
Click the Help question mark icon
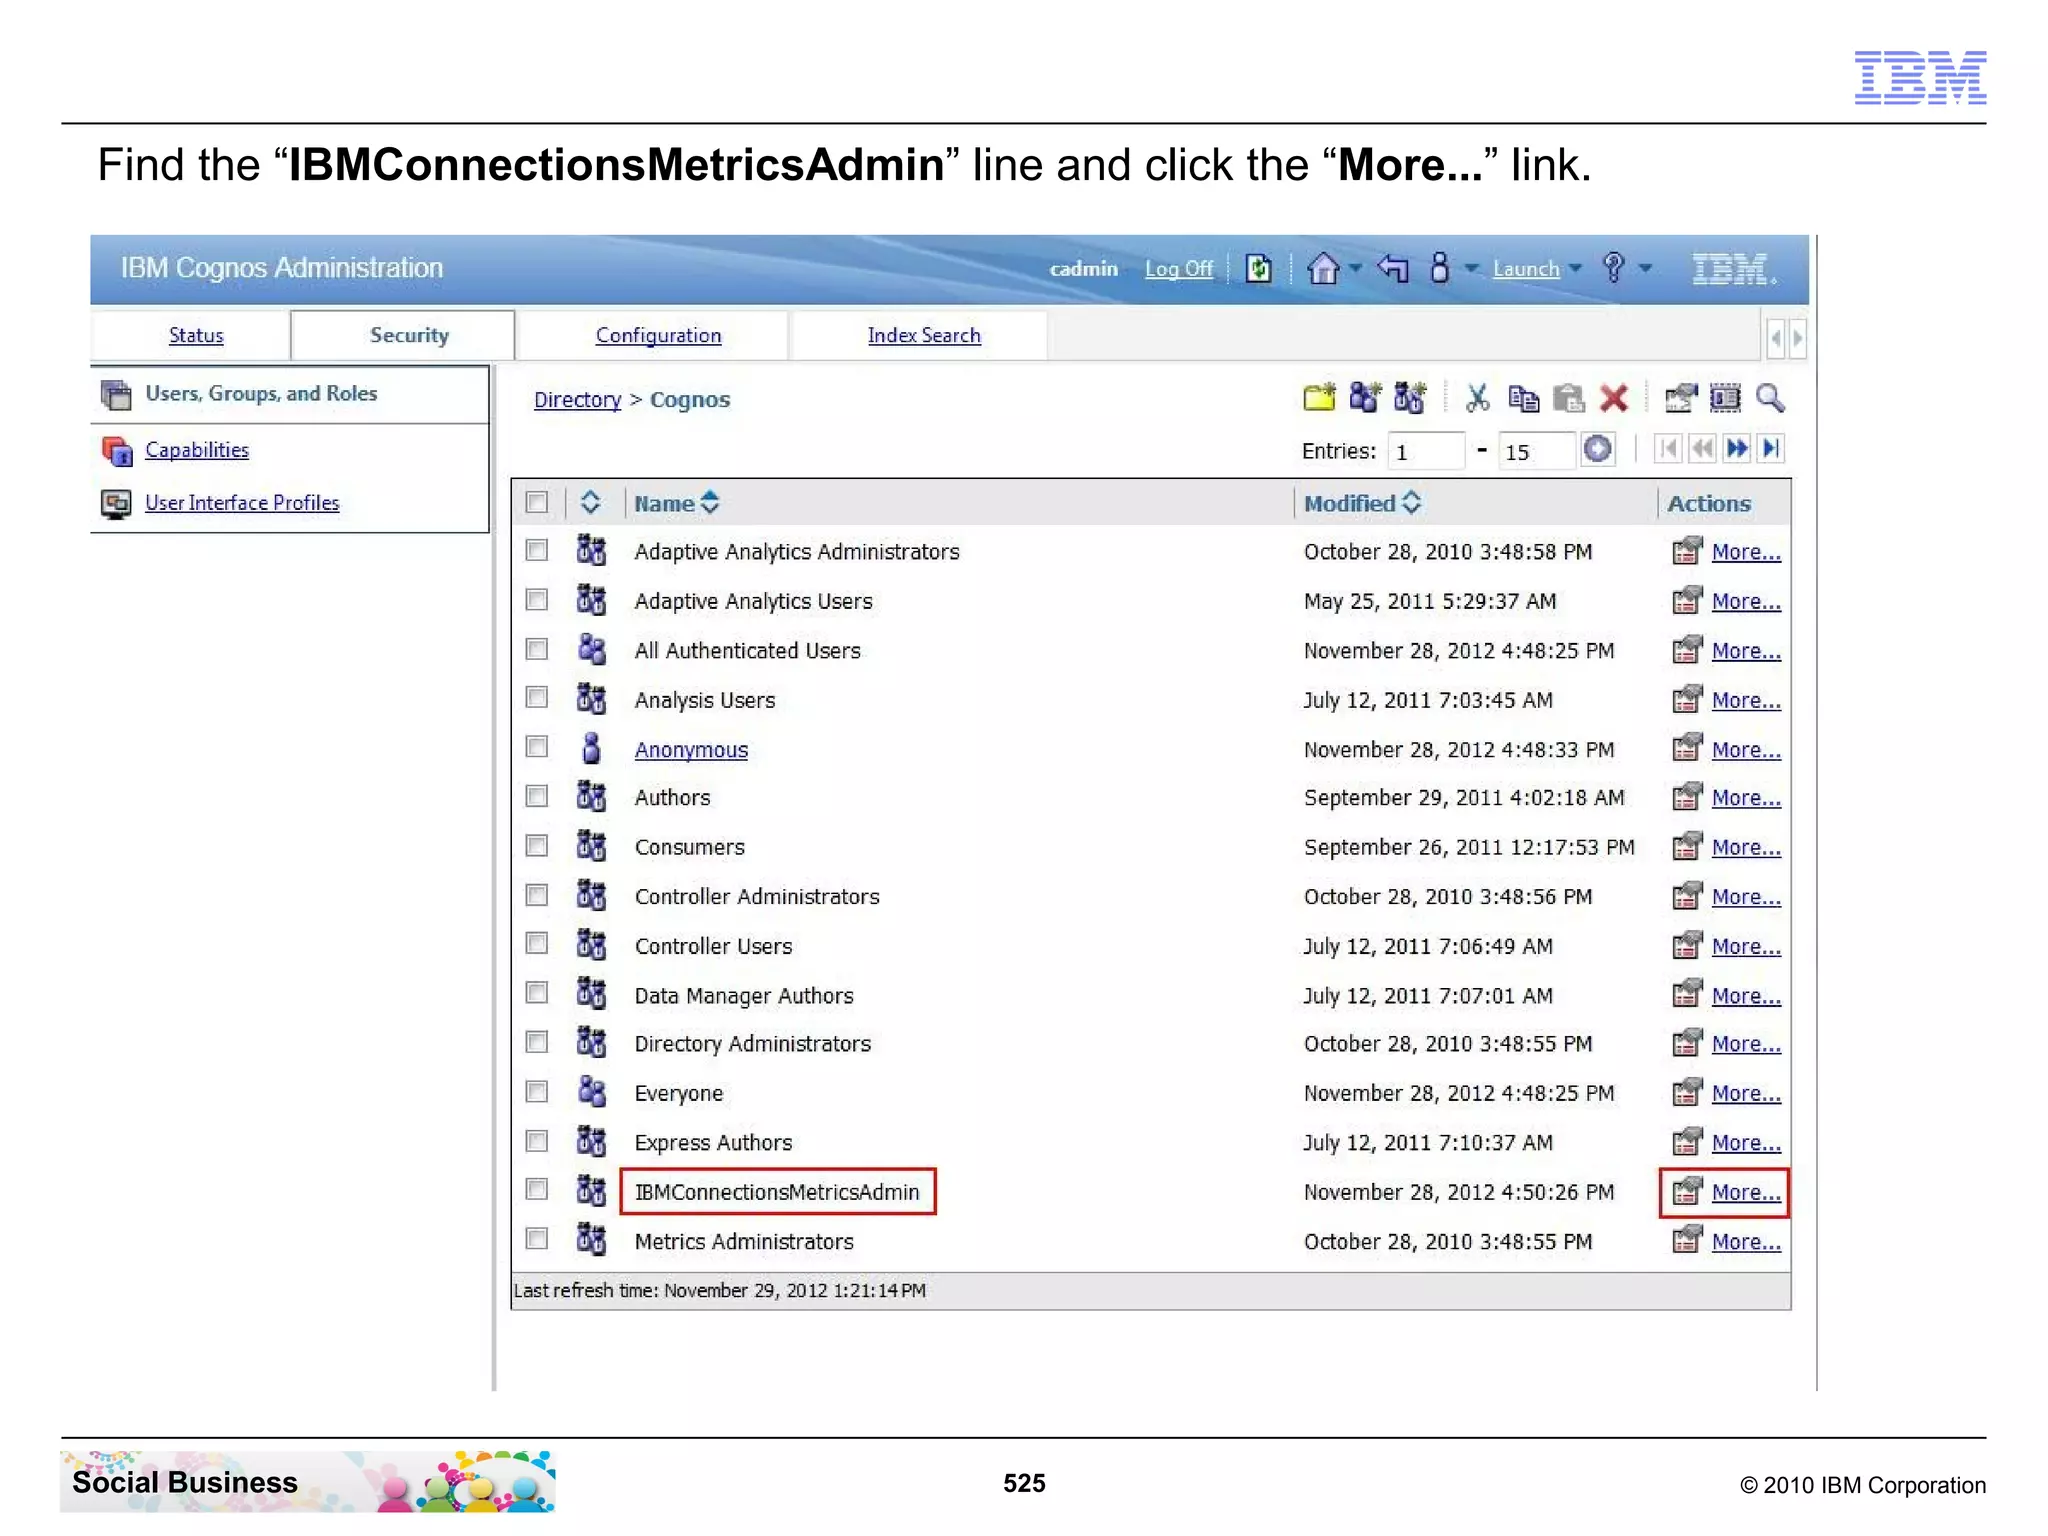(x=1612, y=267)
